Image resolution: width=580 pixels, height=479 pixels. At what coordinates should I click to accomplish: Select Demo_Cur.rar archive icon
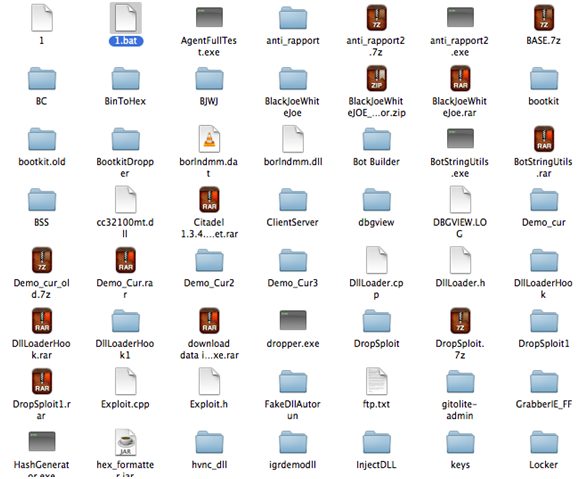(126, 260)
